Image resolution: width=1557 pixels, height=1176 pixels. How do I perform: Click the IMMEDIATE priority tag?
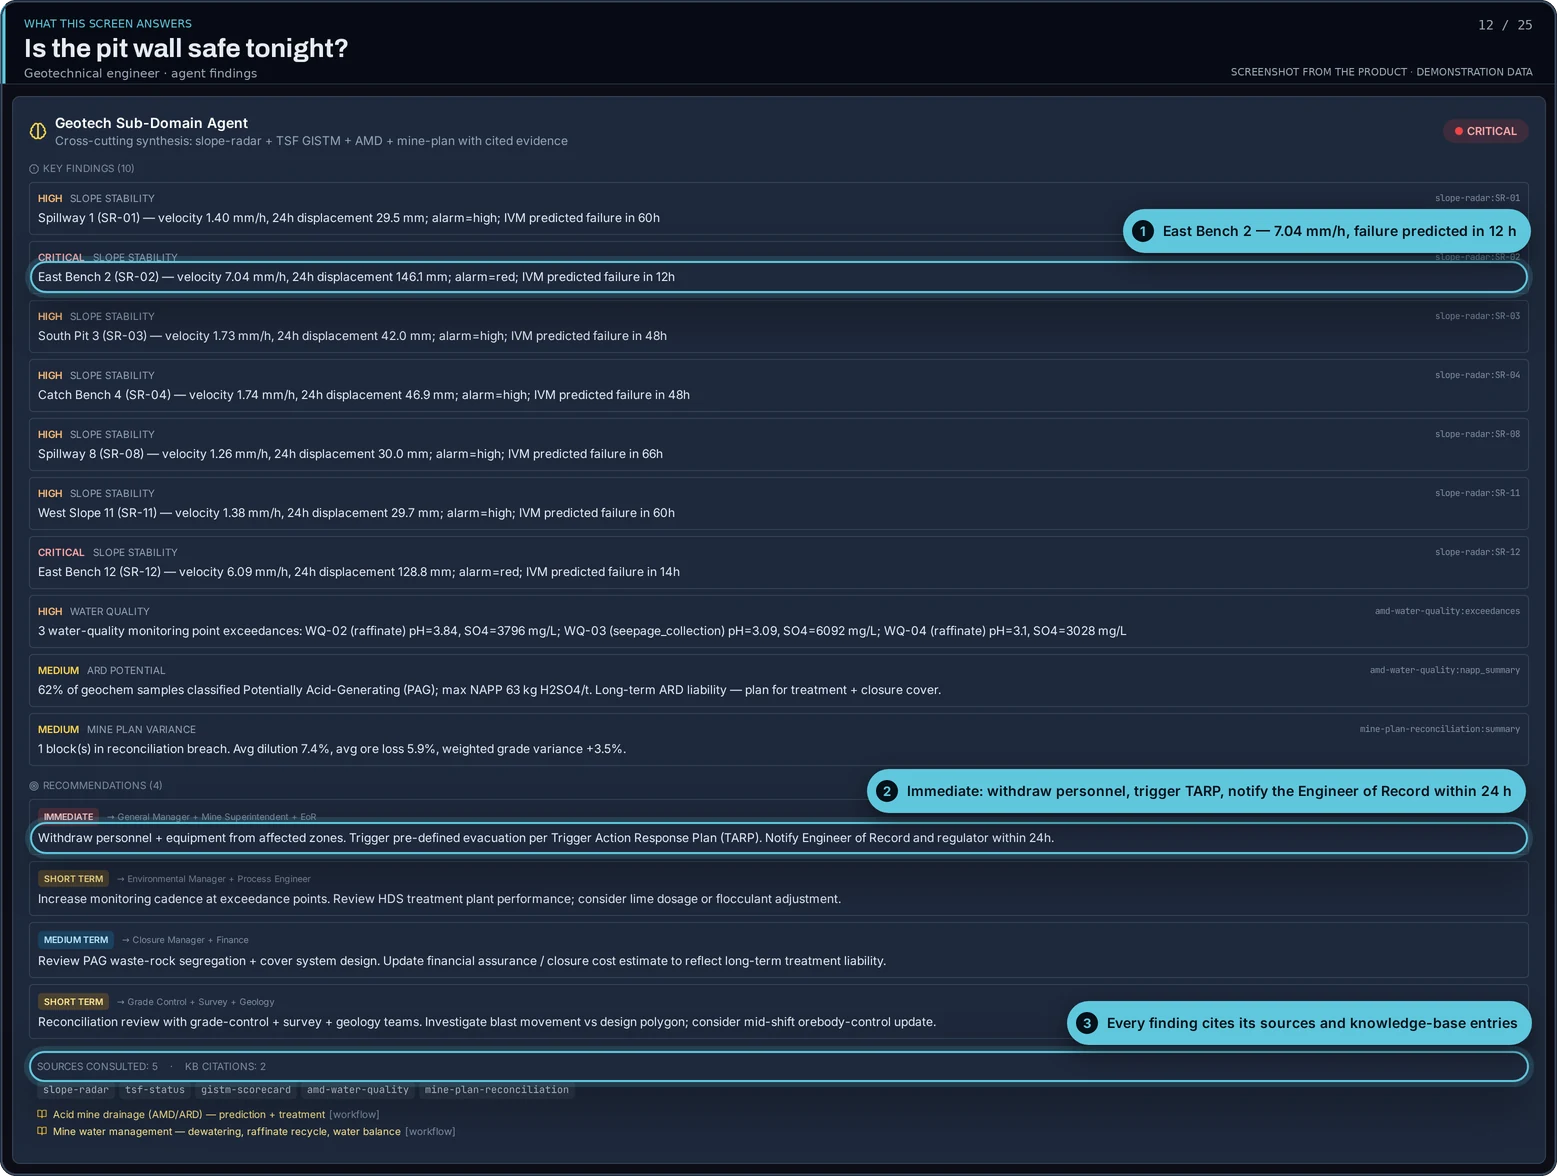tap(68, 817)
